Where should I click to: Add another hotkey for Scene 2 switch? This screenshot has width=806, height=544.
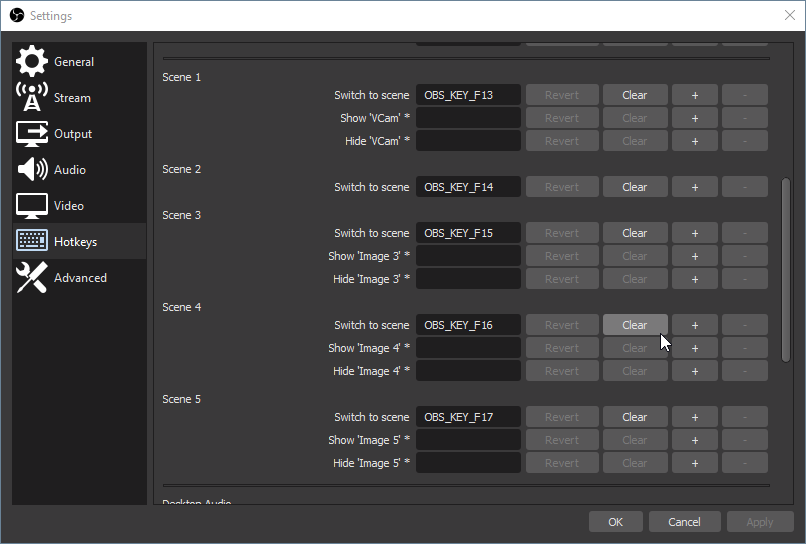694,187
